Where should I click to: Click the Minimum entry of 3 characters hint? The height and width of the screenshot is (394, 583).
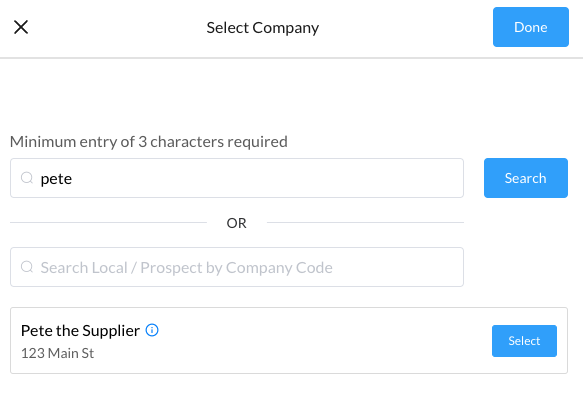149,142
